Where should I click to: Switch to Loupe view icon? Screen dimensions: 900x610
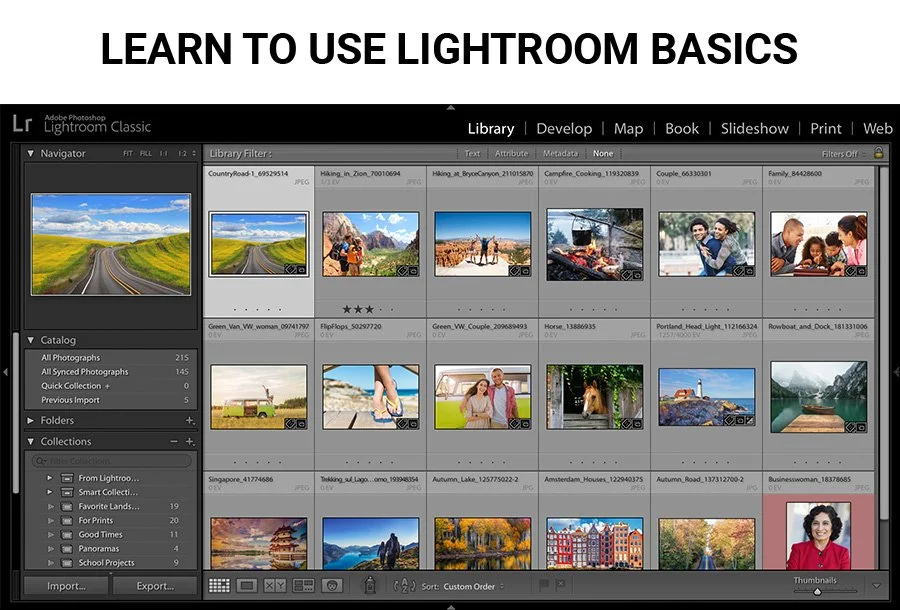click(x=247, y=585)
